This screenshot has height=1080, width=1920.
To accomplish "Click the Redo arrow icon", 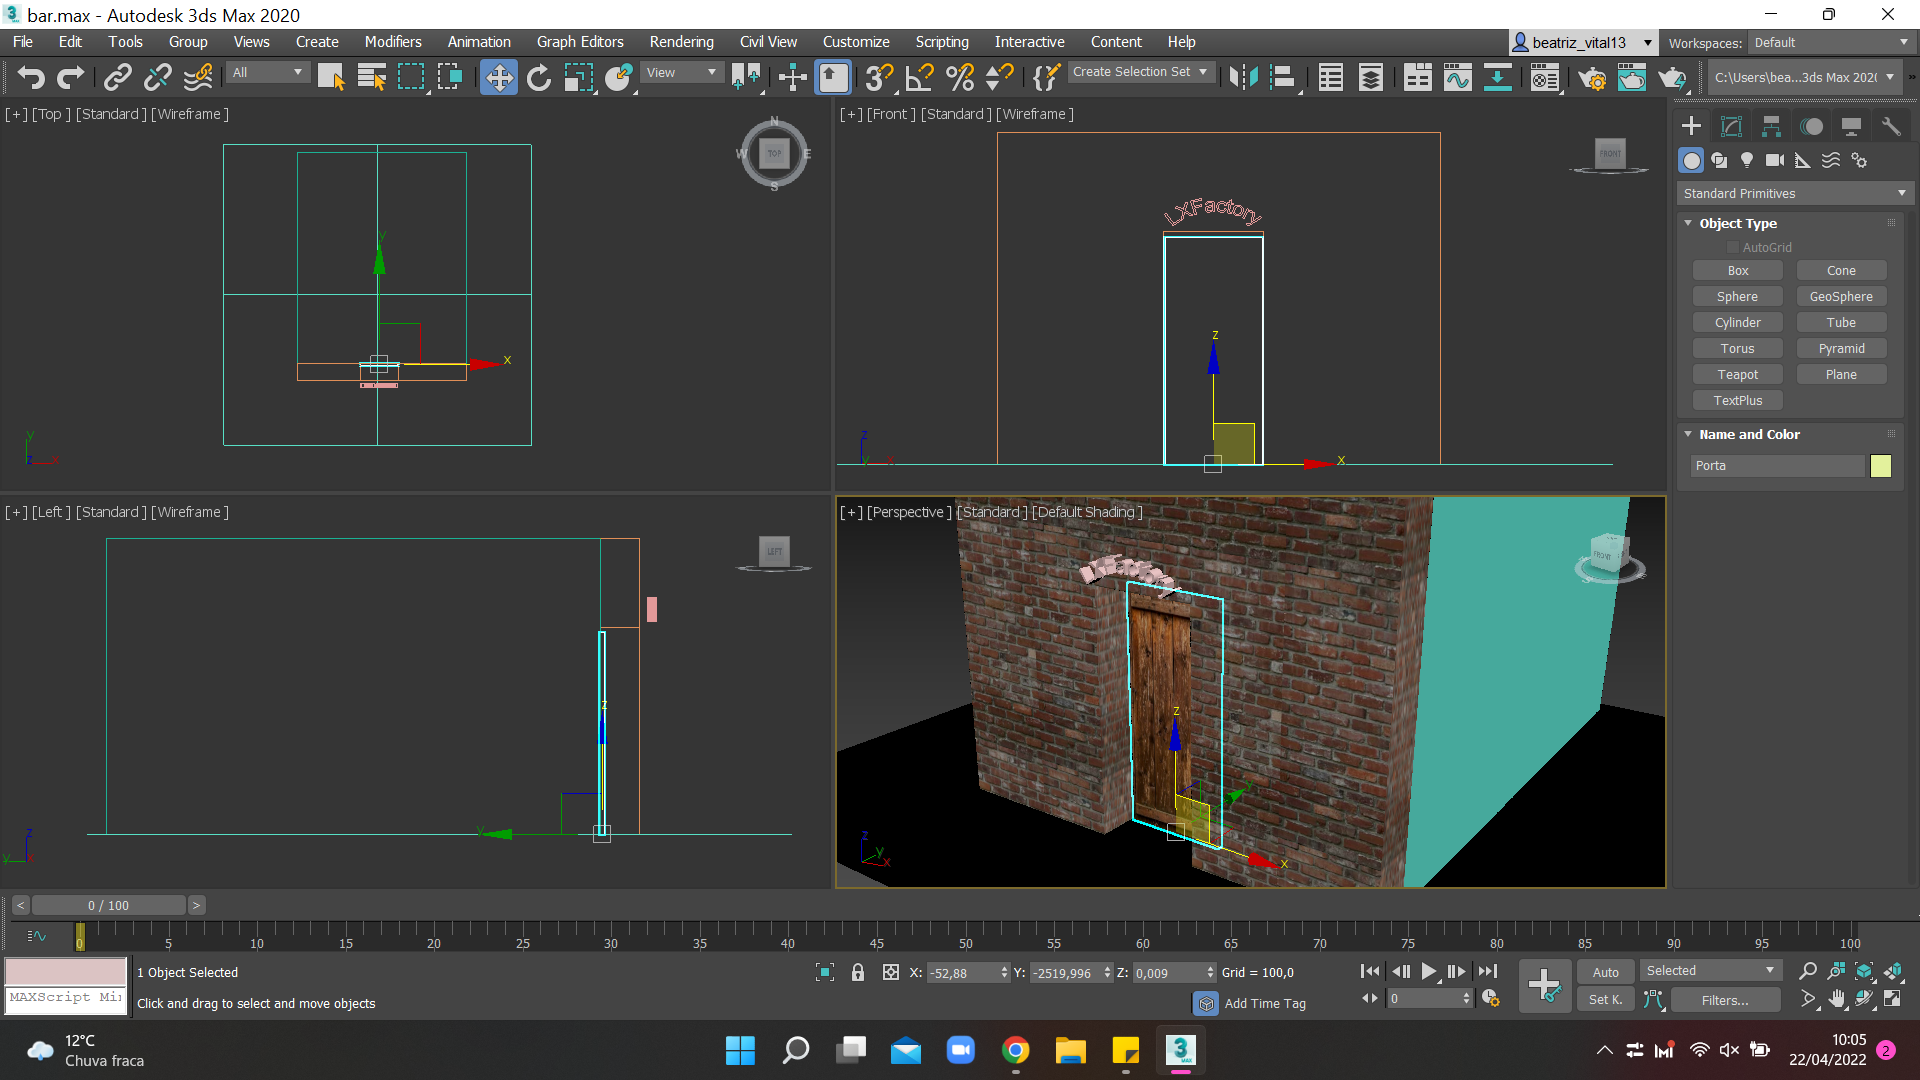I will (x=70, y=77).
